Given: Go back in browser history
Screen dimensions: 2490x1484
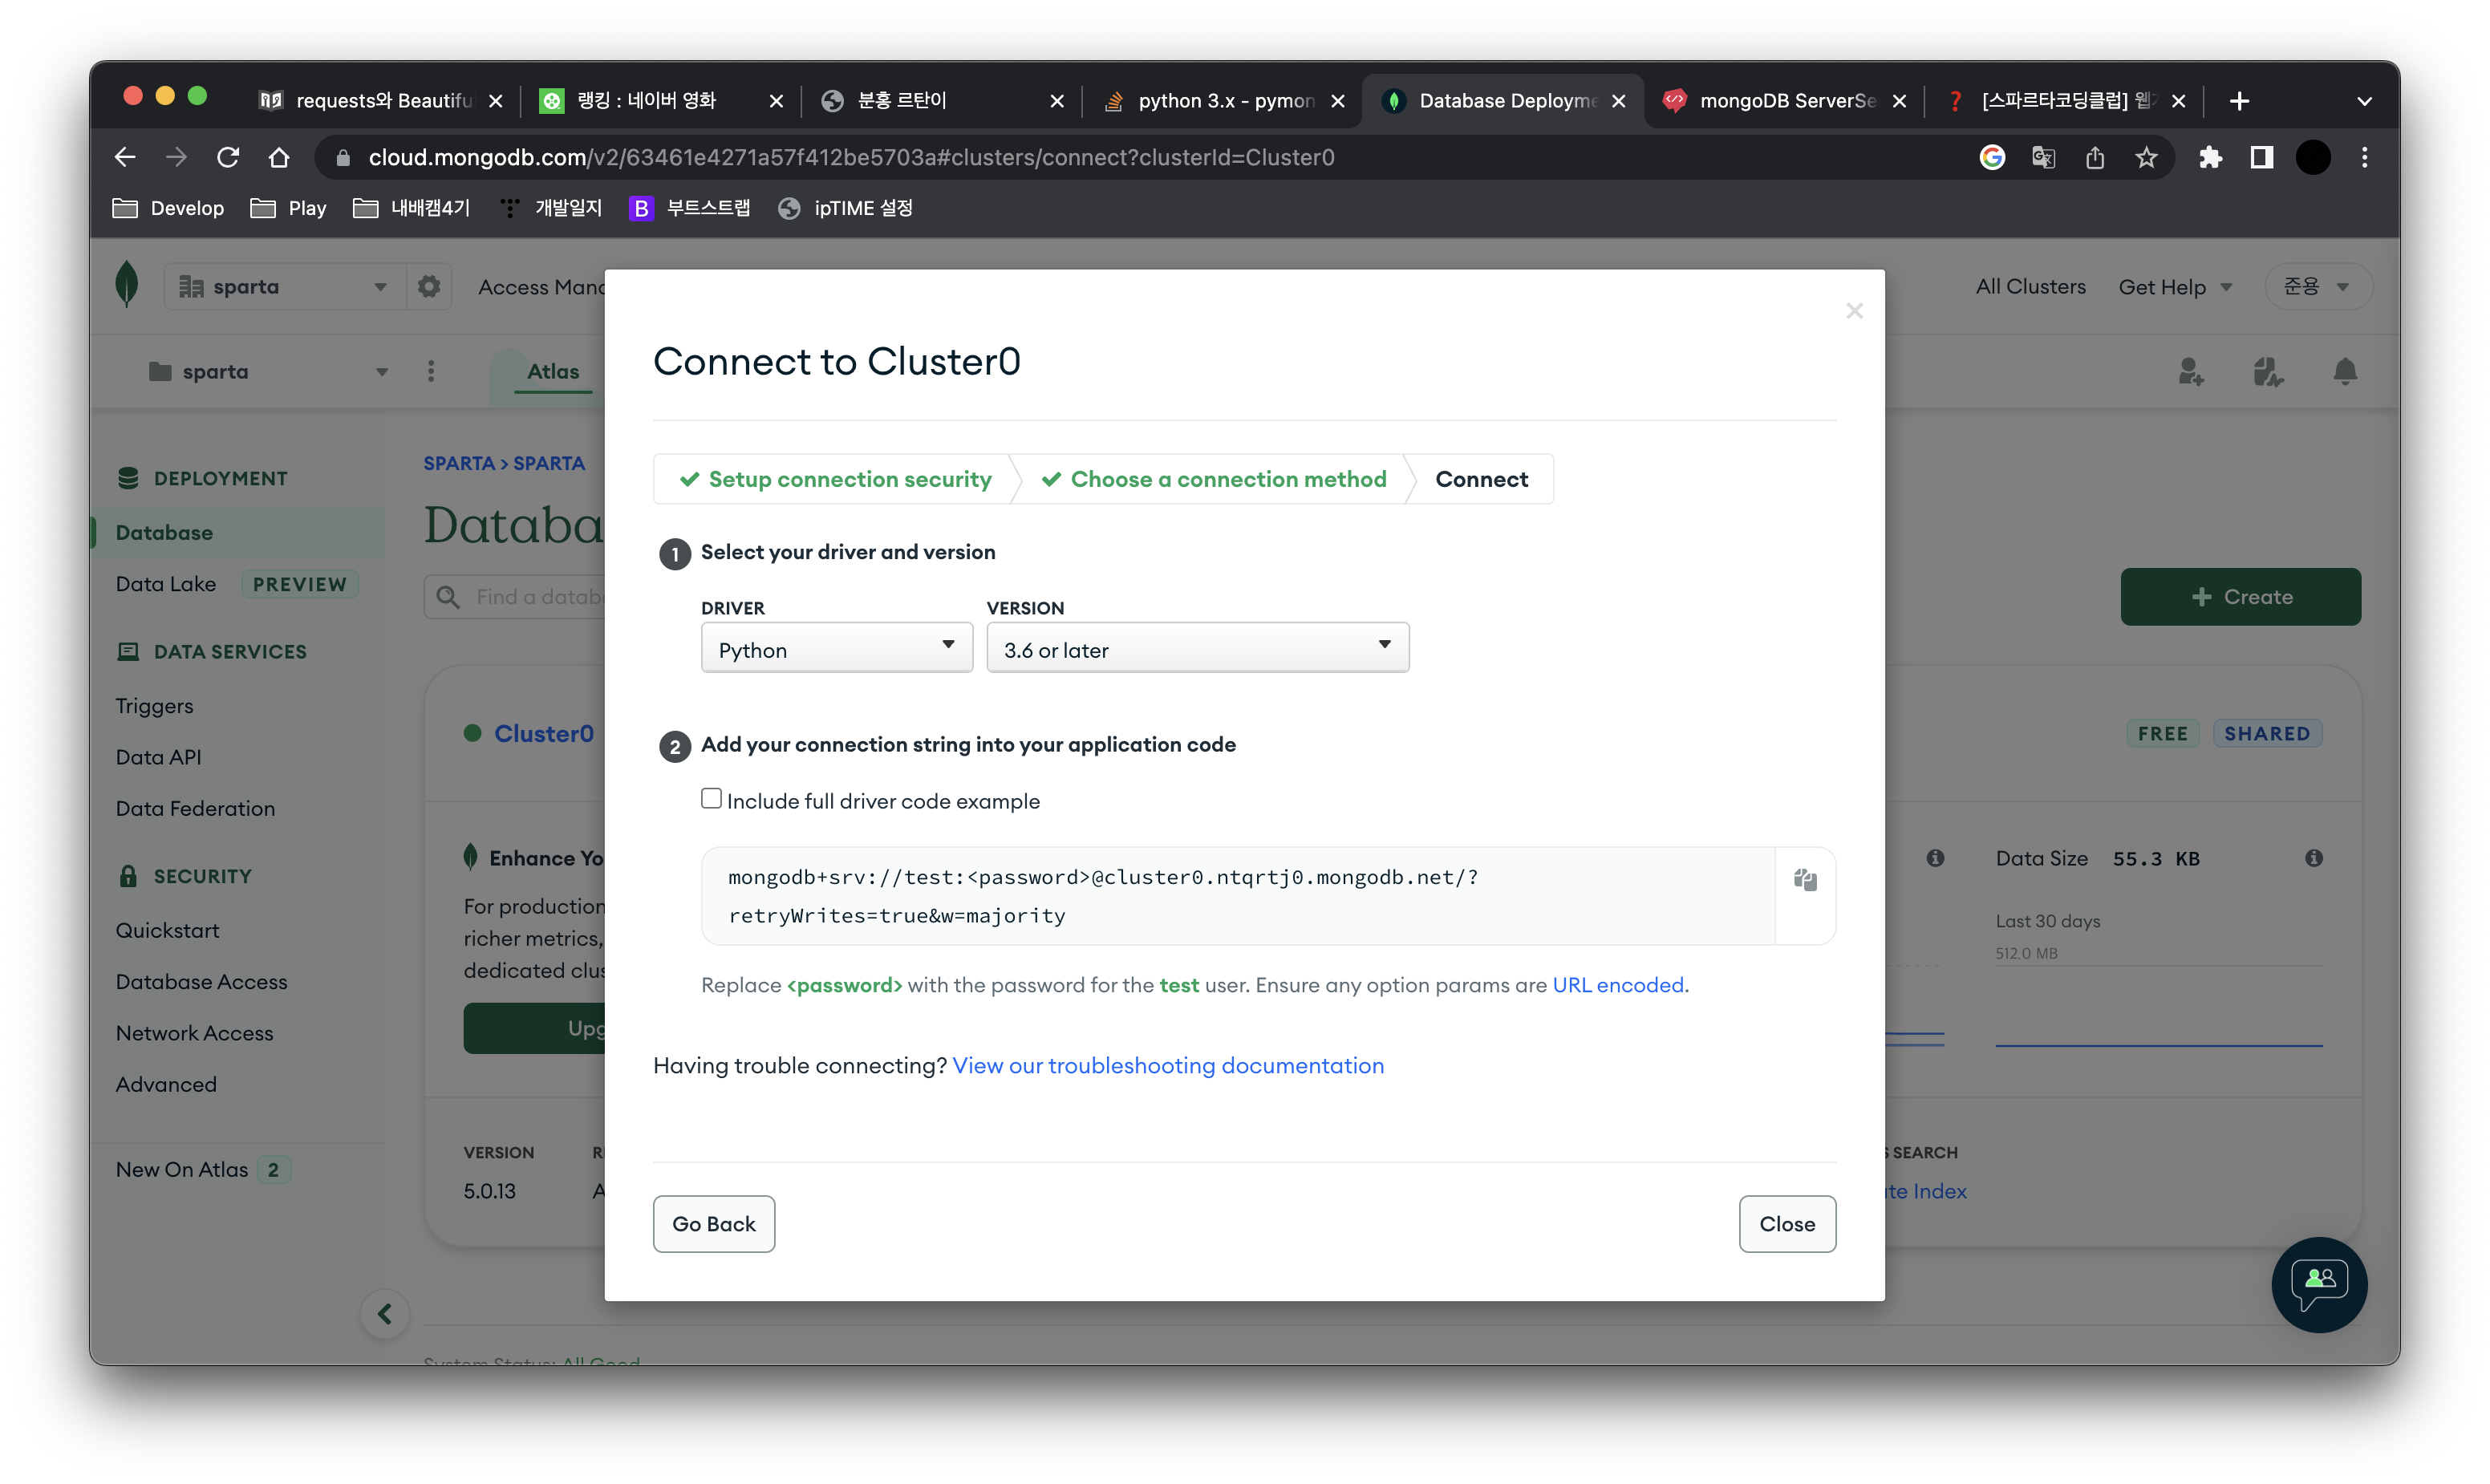Looking at the screenshot, I should 125,157.
